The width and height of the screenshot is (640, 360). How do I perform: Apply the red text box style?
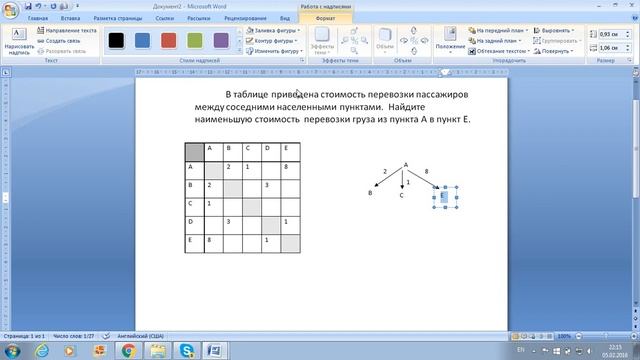pyautogui.click(x=169, y=40)
